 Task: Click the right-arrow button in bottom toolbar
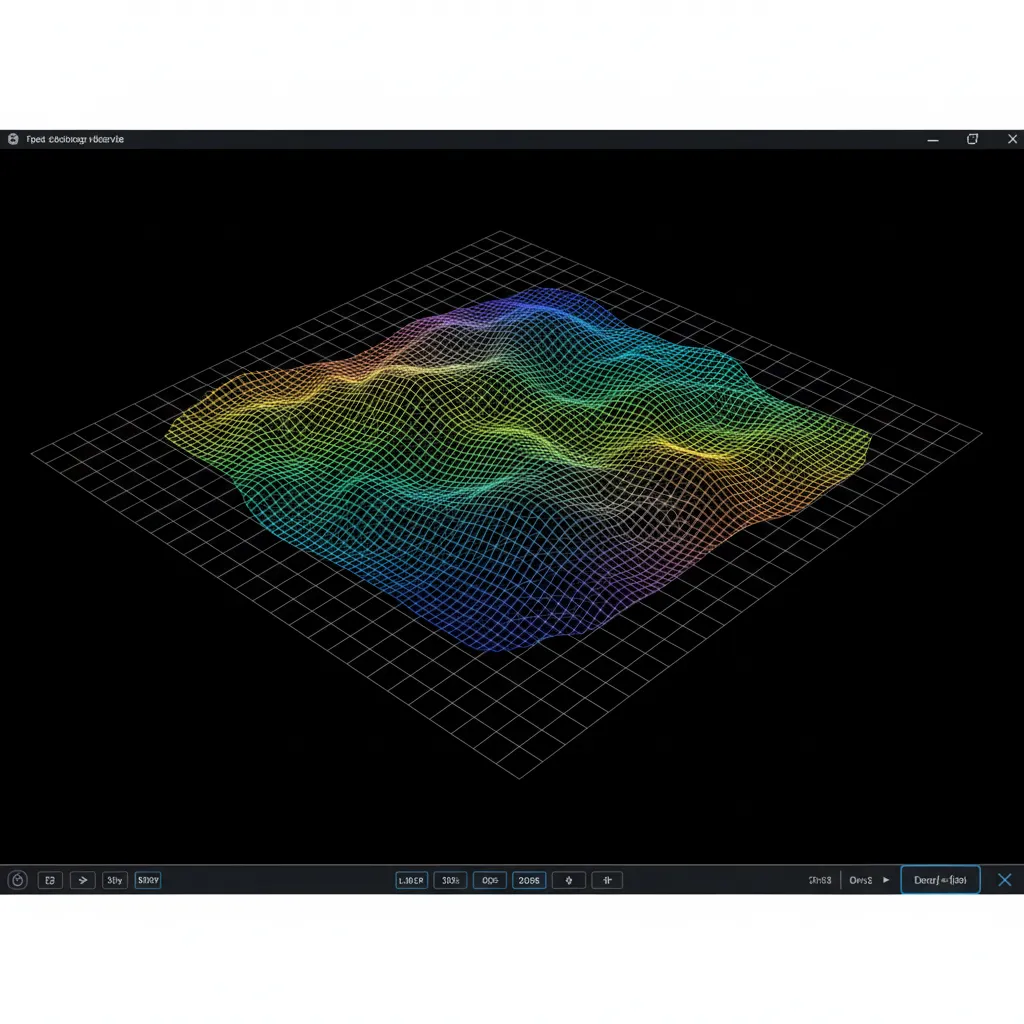[x=83, y=880]
